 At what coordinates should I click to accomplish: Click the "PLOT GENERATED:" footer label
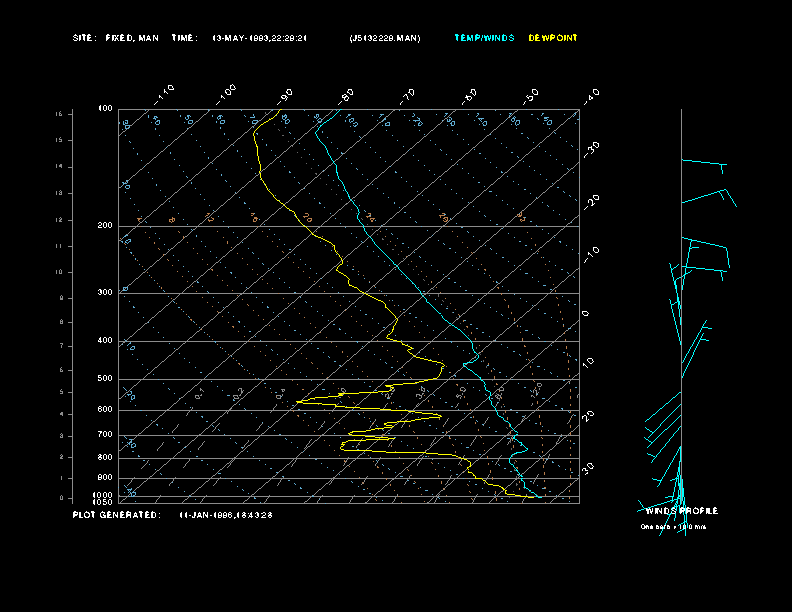click(x=117, y=515)
